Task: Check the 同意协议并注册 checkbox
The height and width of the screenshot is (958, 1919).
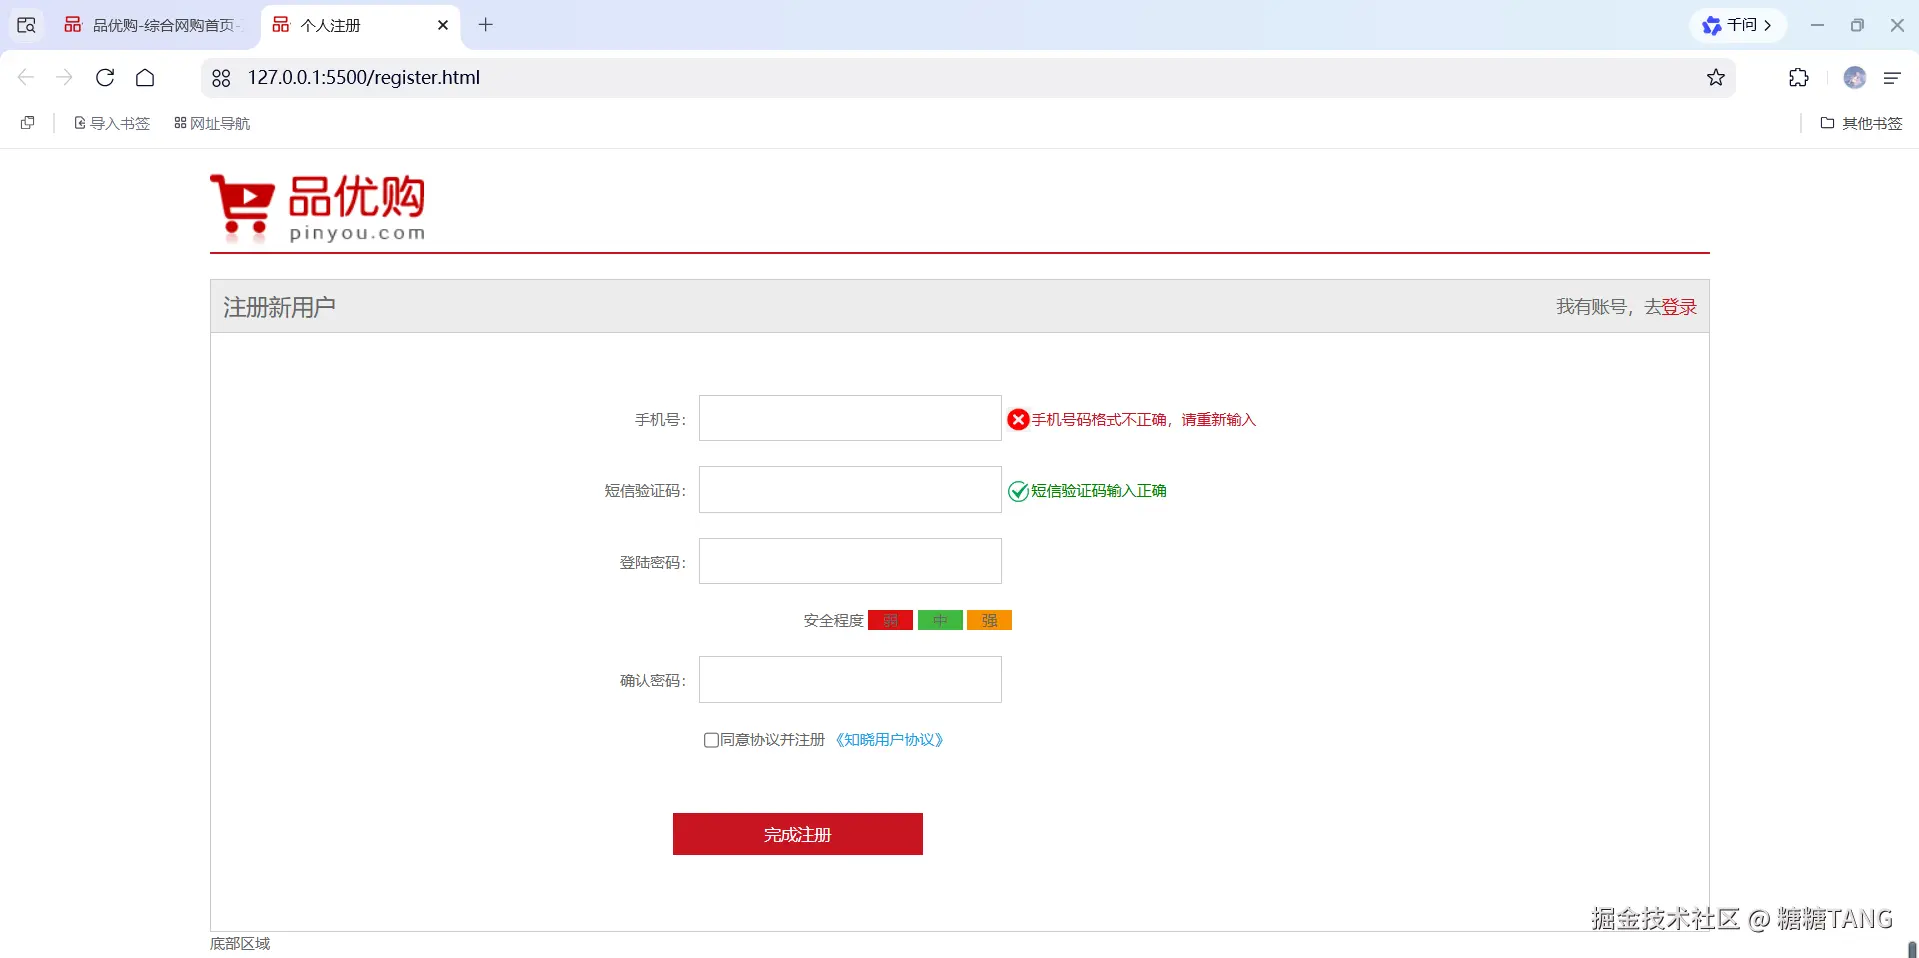Action: 711,740
